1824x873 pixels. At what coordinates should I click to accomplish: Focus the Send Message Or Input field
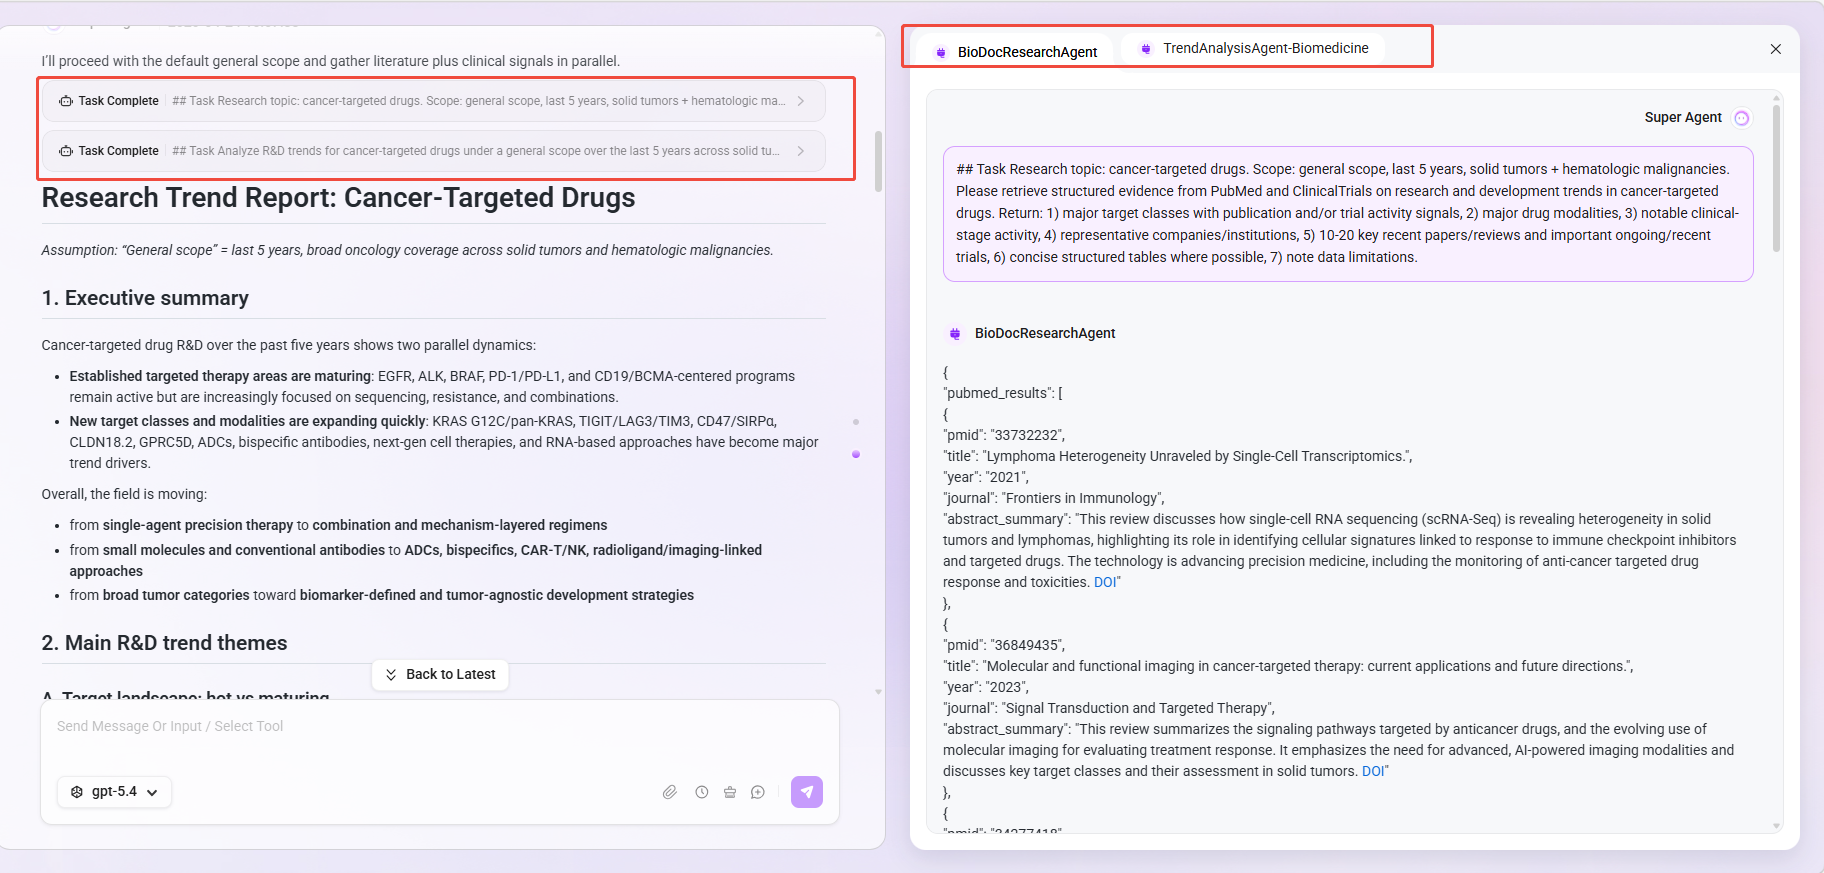(x=440, y=727)
